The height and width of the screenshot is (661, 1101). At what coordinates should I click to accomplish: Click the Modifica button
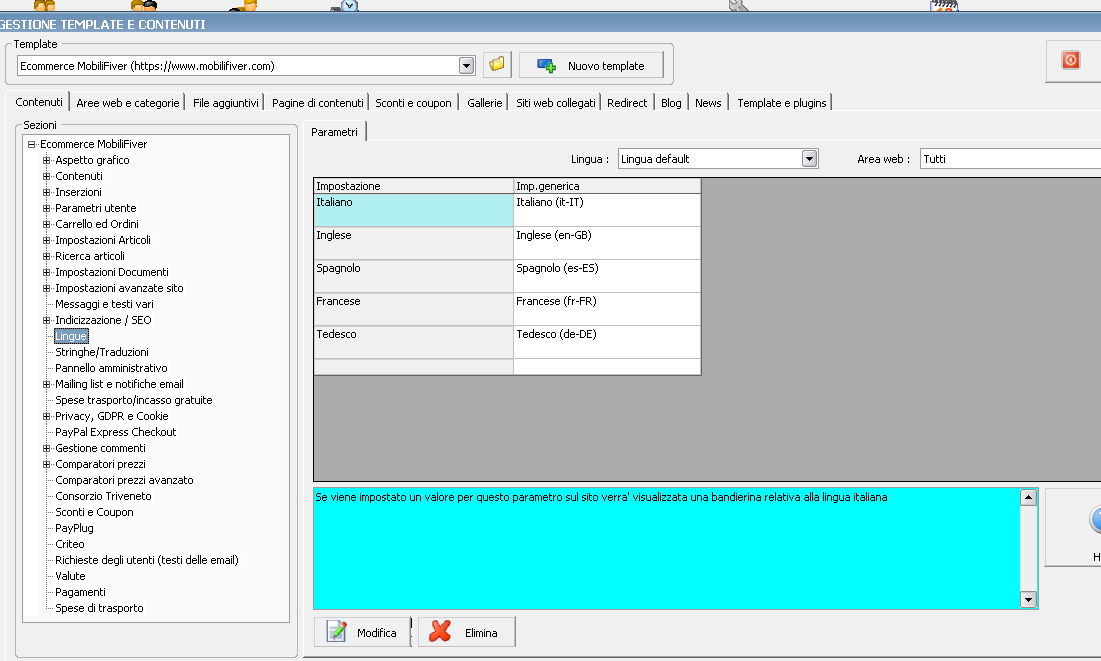[362, 632]
